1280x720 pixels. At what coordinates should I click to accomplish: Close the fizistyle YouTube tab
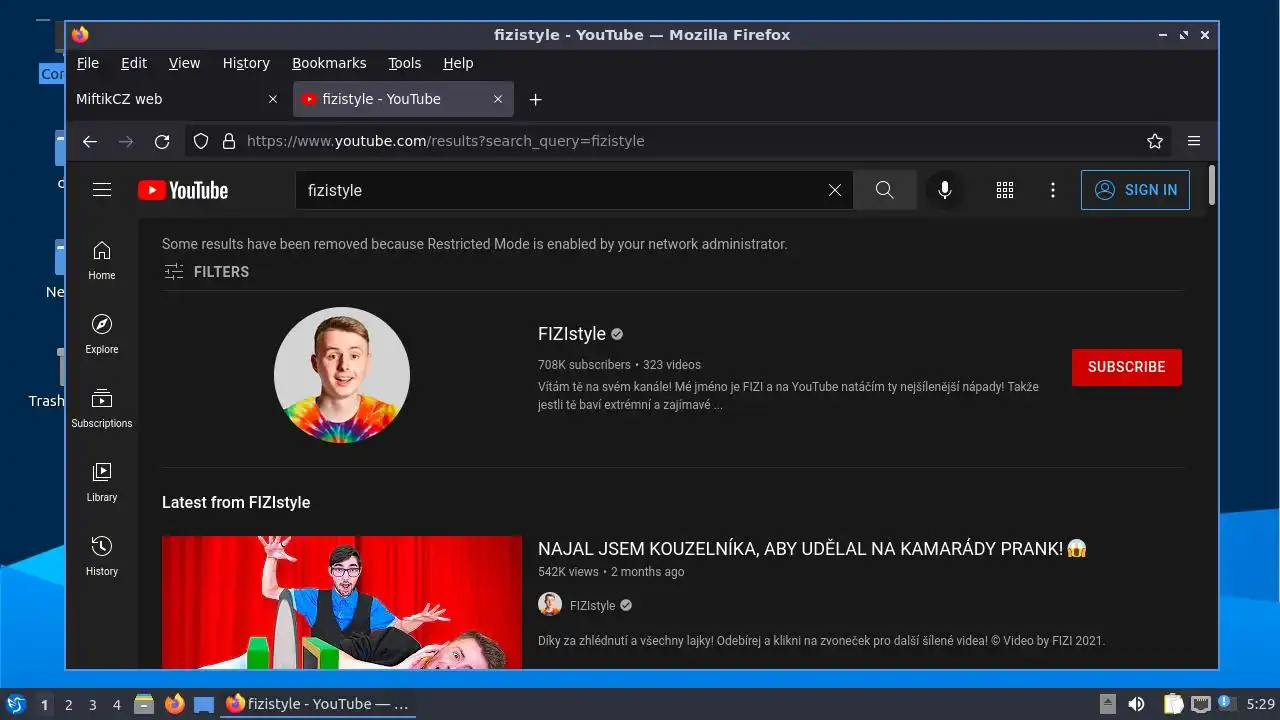click(x=498, y=99)
